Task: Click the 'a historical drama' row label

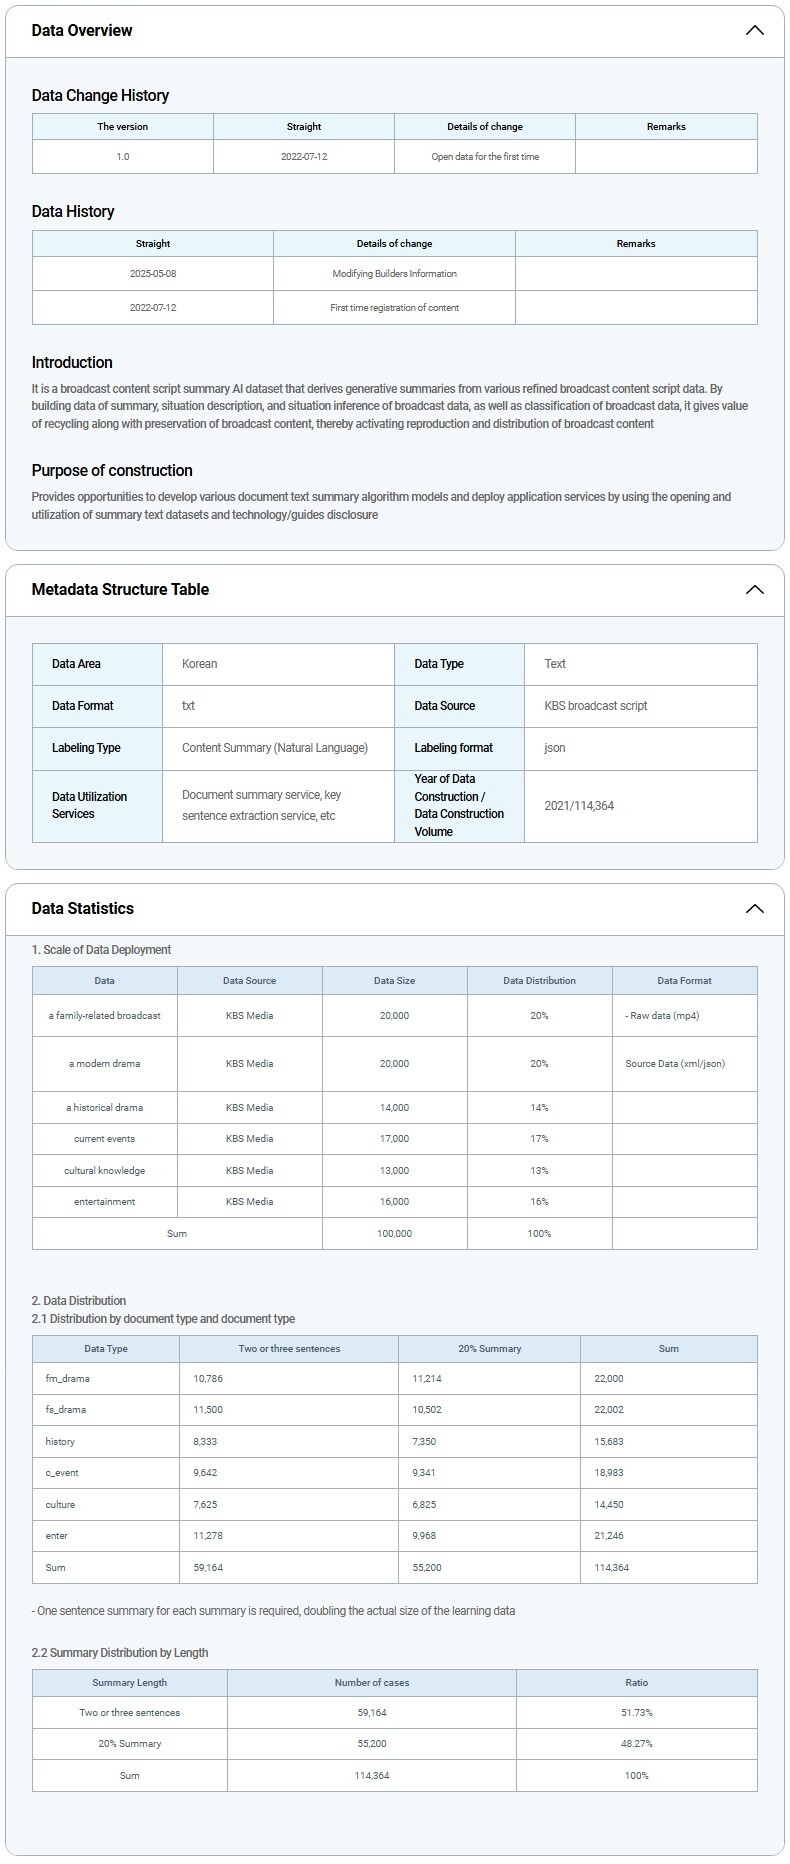Action: point(104,1107)
